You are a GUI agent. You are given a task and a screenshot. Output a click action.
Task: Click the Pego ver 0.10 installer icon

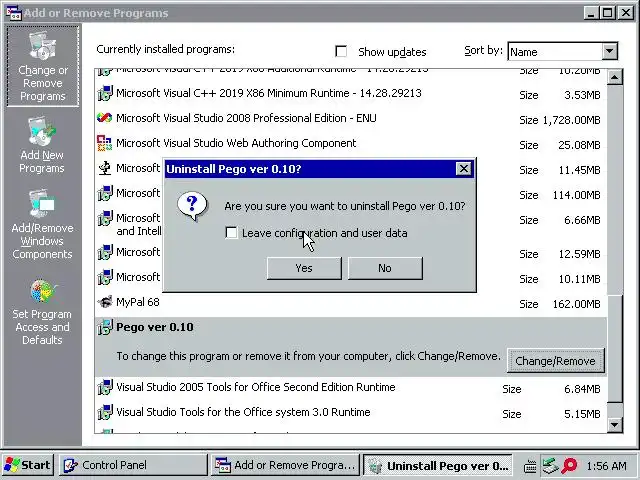pos(105,327)
